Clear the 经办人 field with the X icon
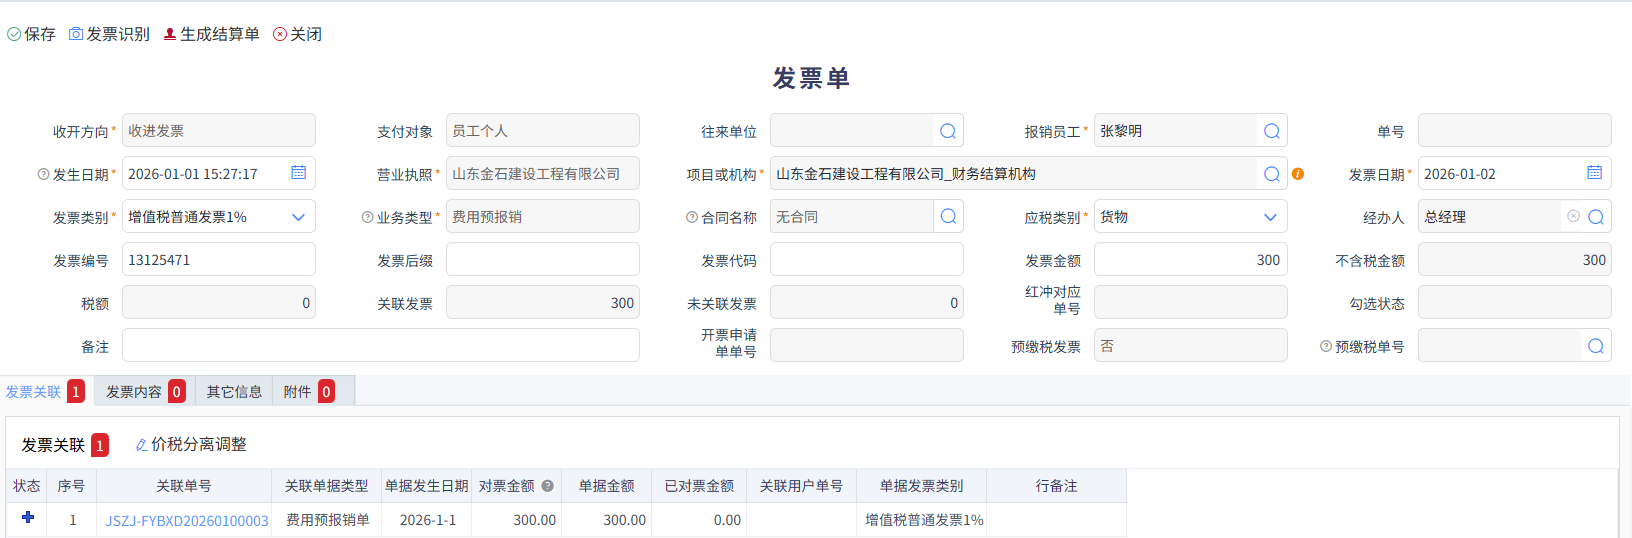1632x538 pixels. [1573, 216]
